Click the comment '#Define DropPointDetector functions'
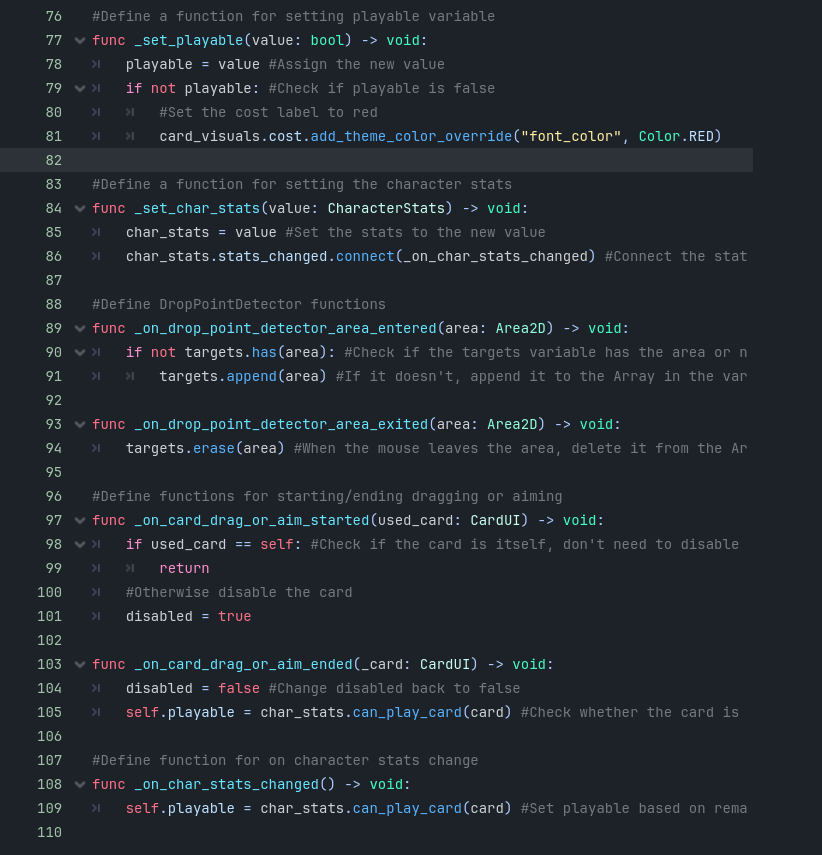 (239, 304)
